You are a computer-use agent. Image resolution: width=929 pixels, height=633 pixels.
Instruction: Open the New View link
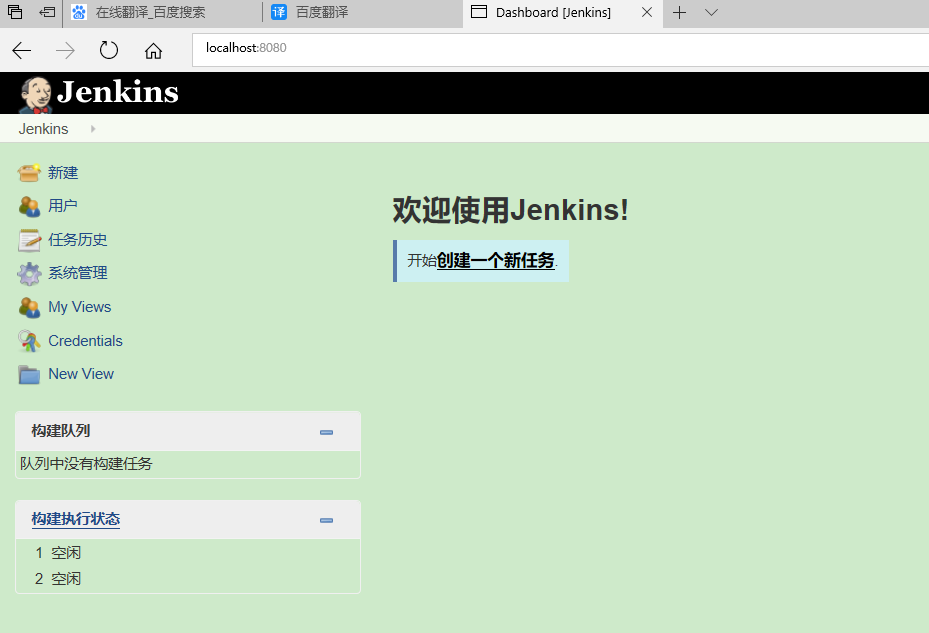click(x=81, y=374)
